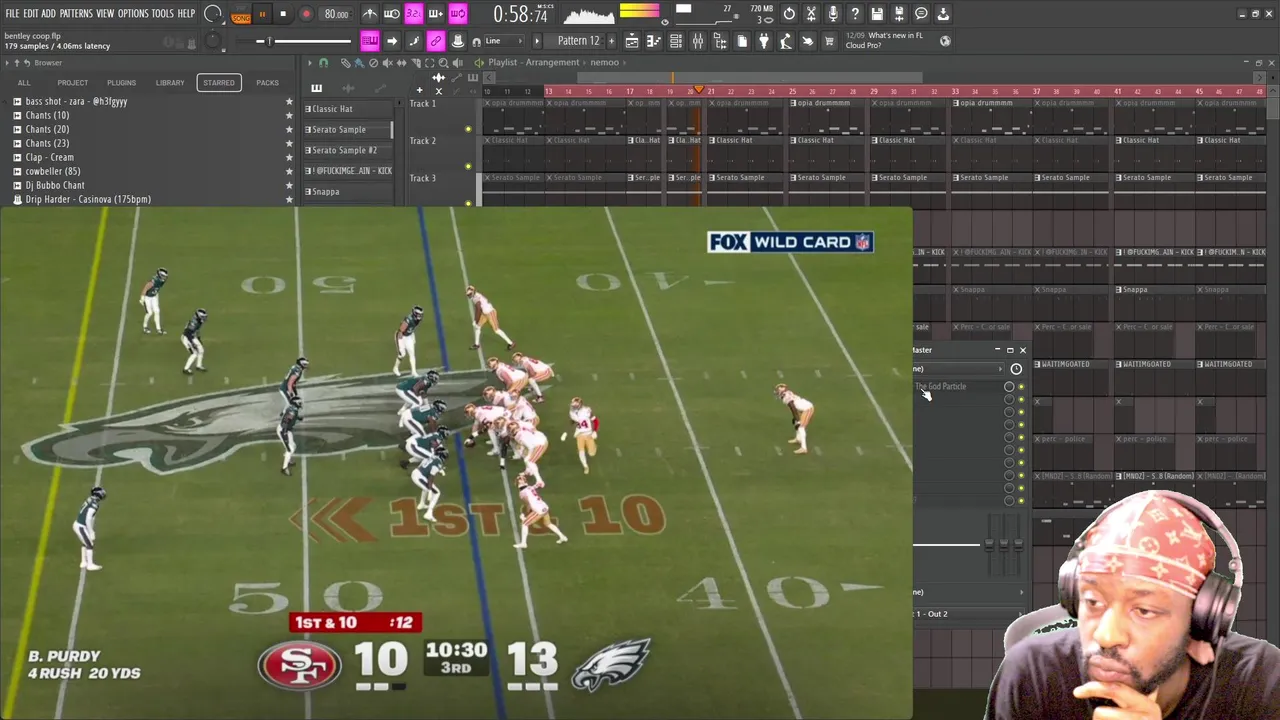Click the main volume slider handle
1280x720 pixels.
[269, 41]
